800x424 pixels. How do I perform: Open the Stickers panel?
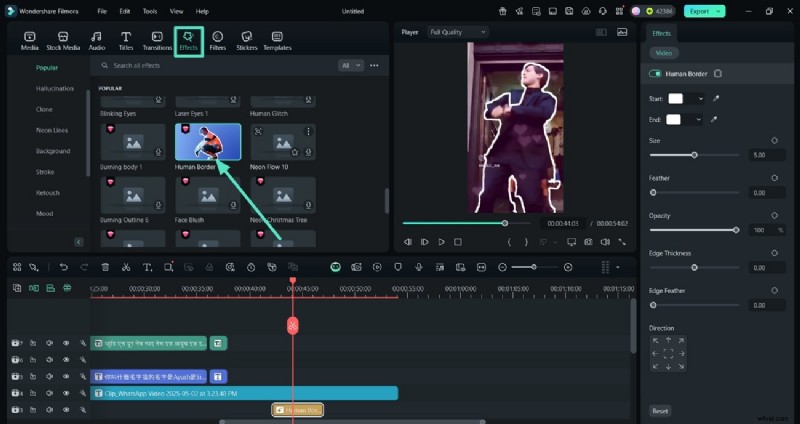coord(247,40)
